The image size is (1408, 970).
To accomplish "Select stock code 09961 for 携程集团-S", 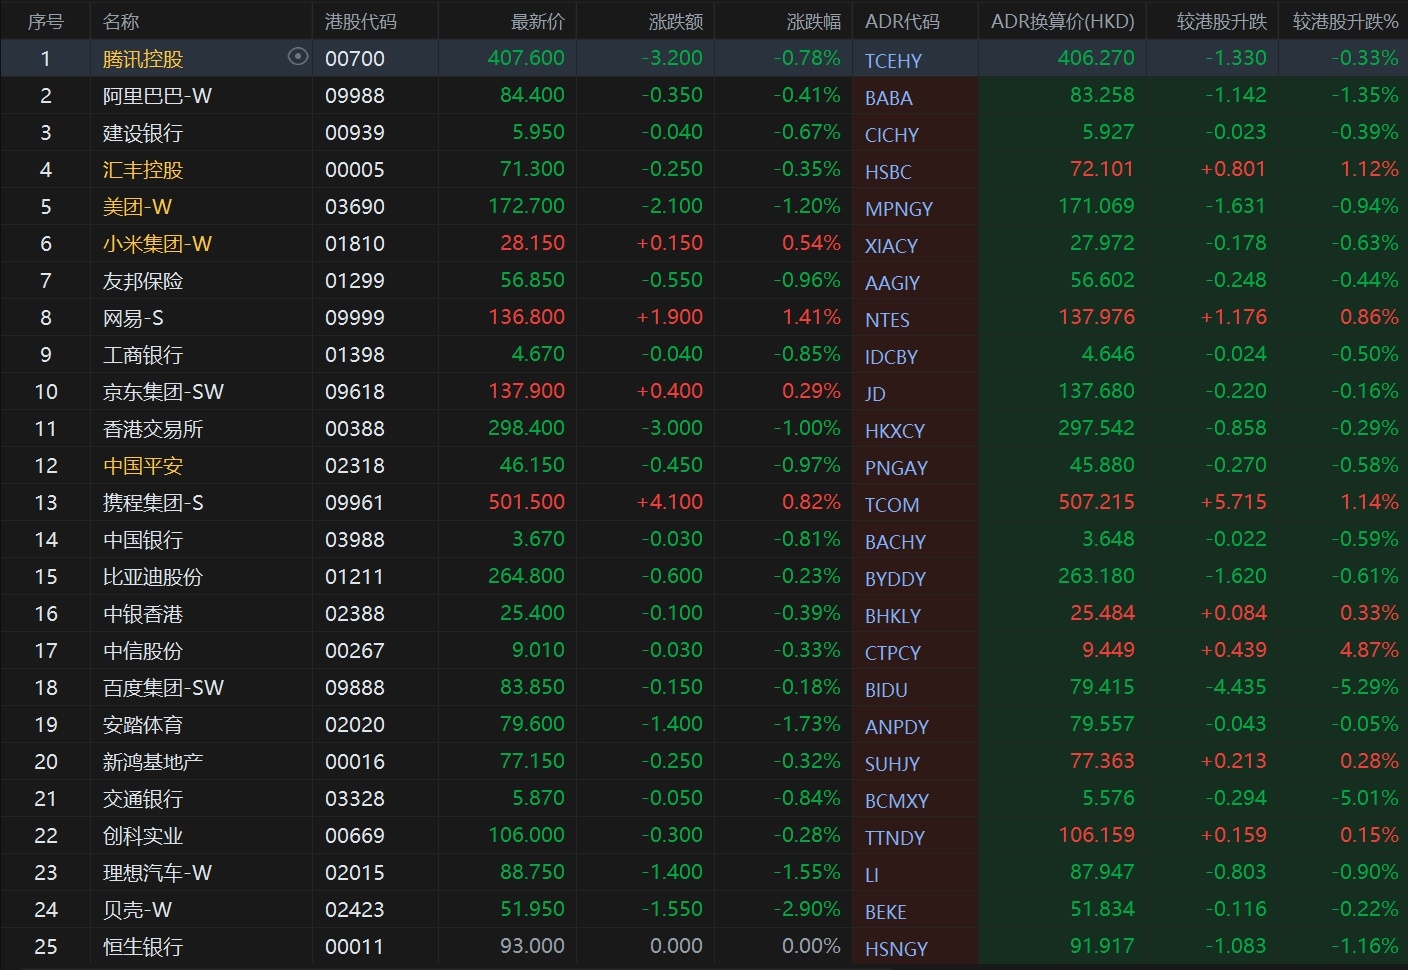I will click(354, 503).
